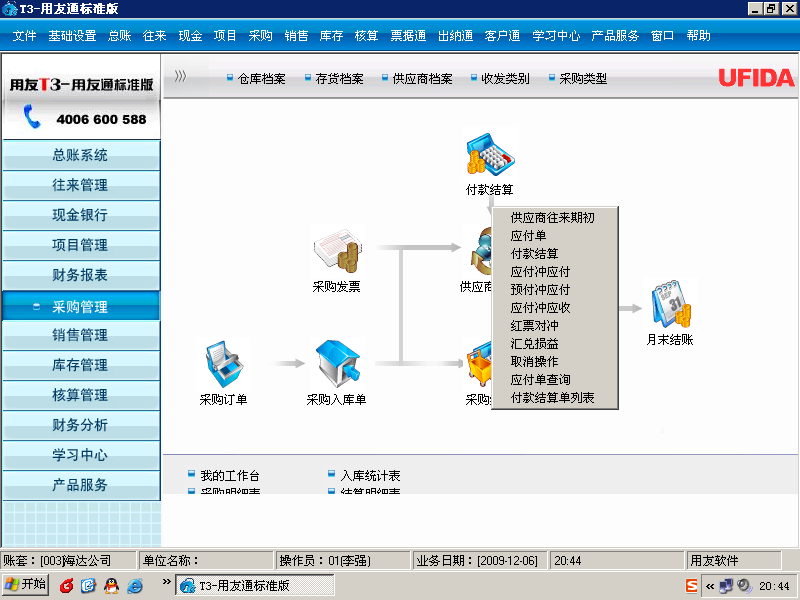The height and width of the screenshot is (600, 800).
Task: Launch the red browser icon in quick launch
Action: (66, 586)
